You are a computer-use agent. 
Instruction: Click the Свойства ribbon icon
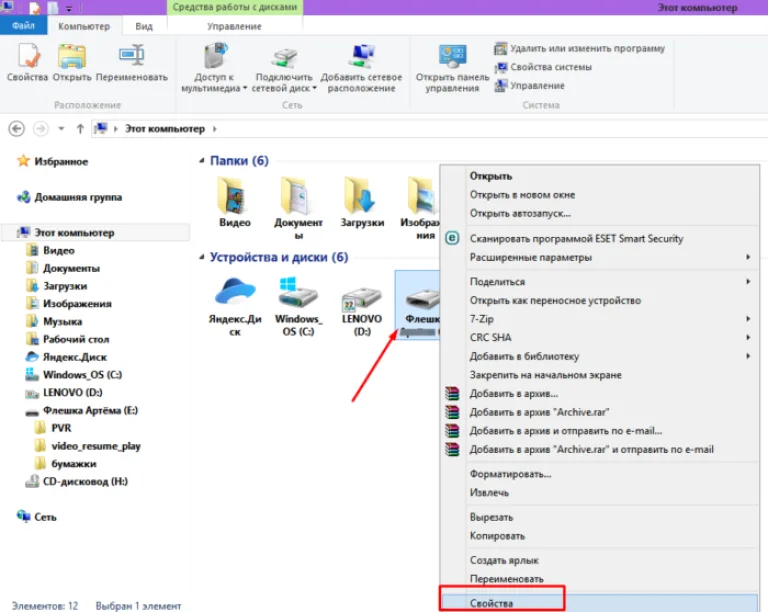(x=27, y=62)
